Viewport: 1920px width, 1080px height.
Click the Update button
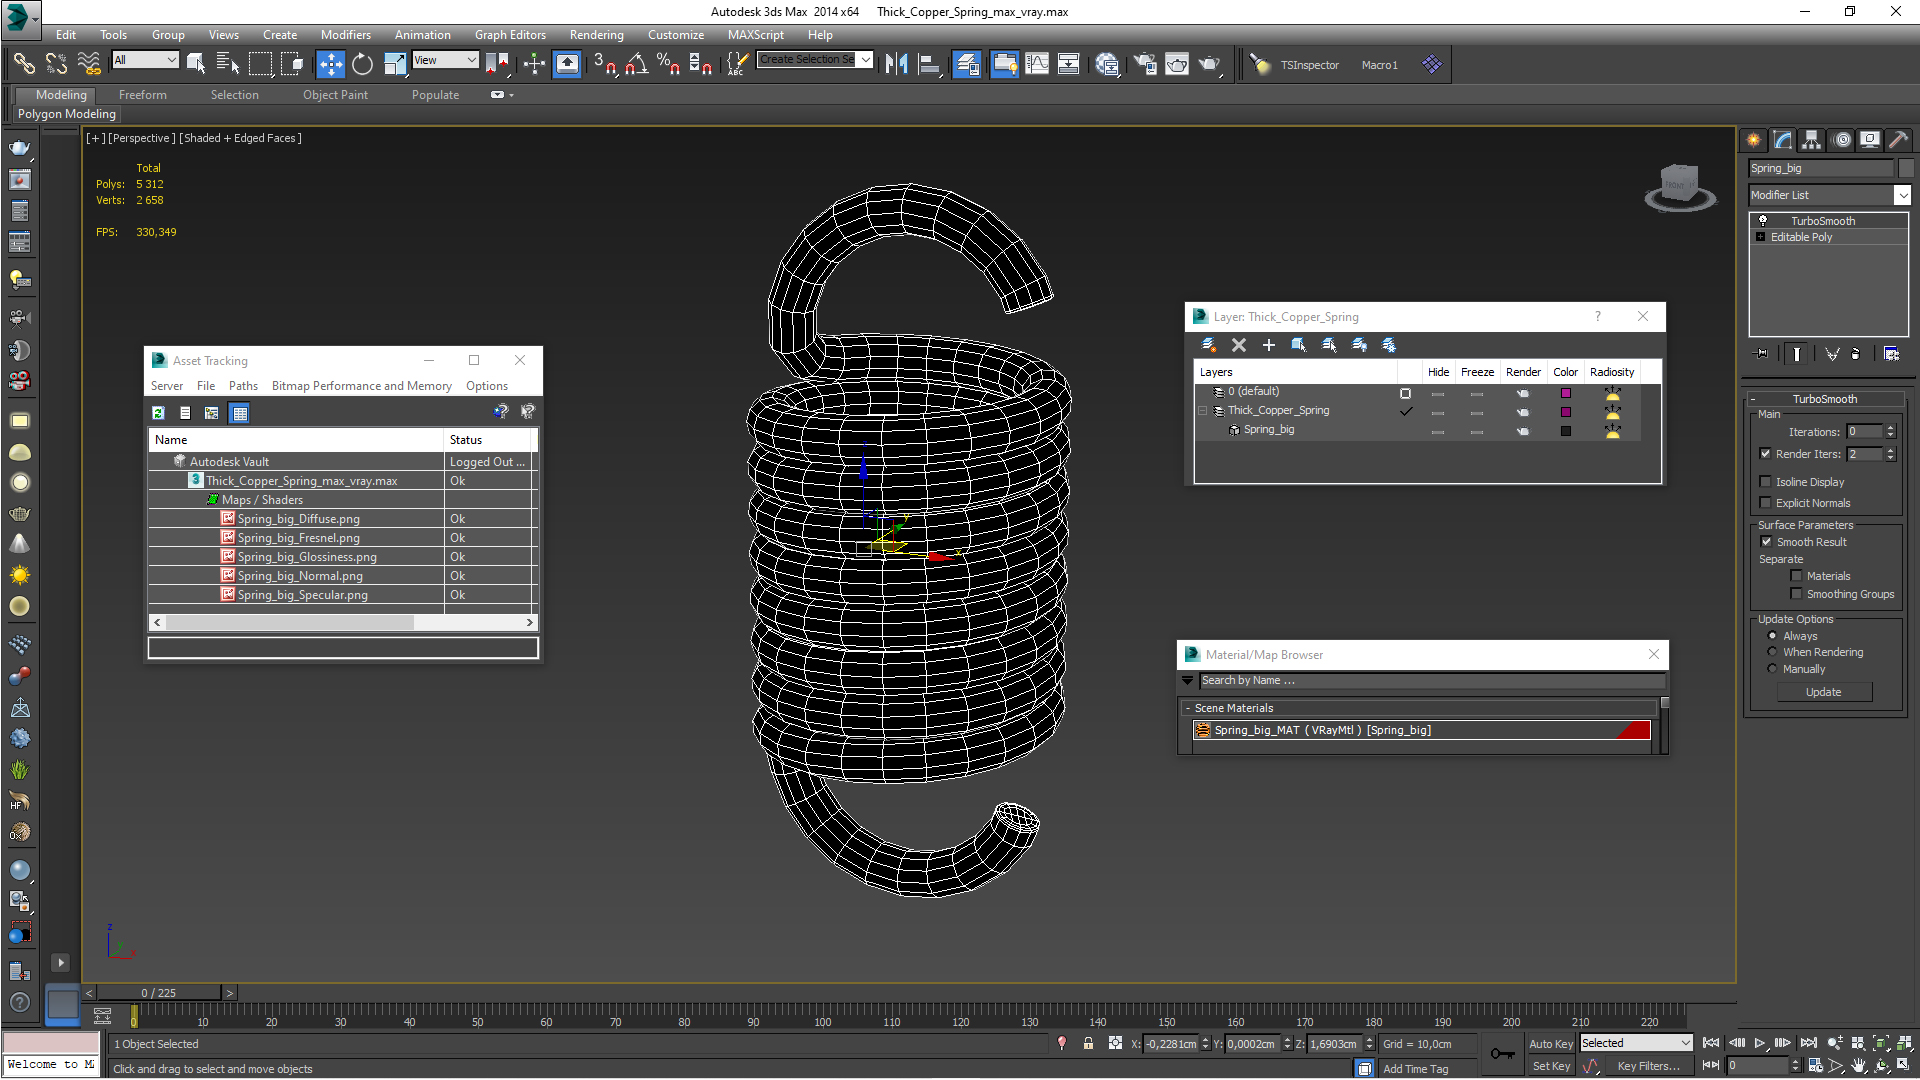pyautogui.click(x=1823, y=692)
